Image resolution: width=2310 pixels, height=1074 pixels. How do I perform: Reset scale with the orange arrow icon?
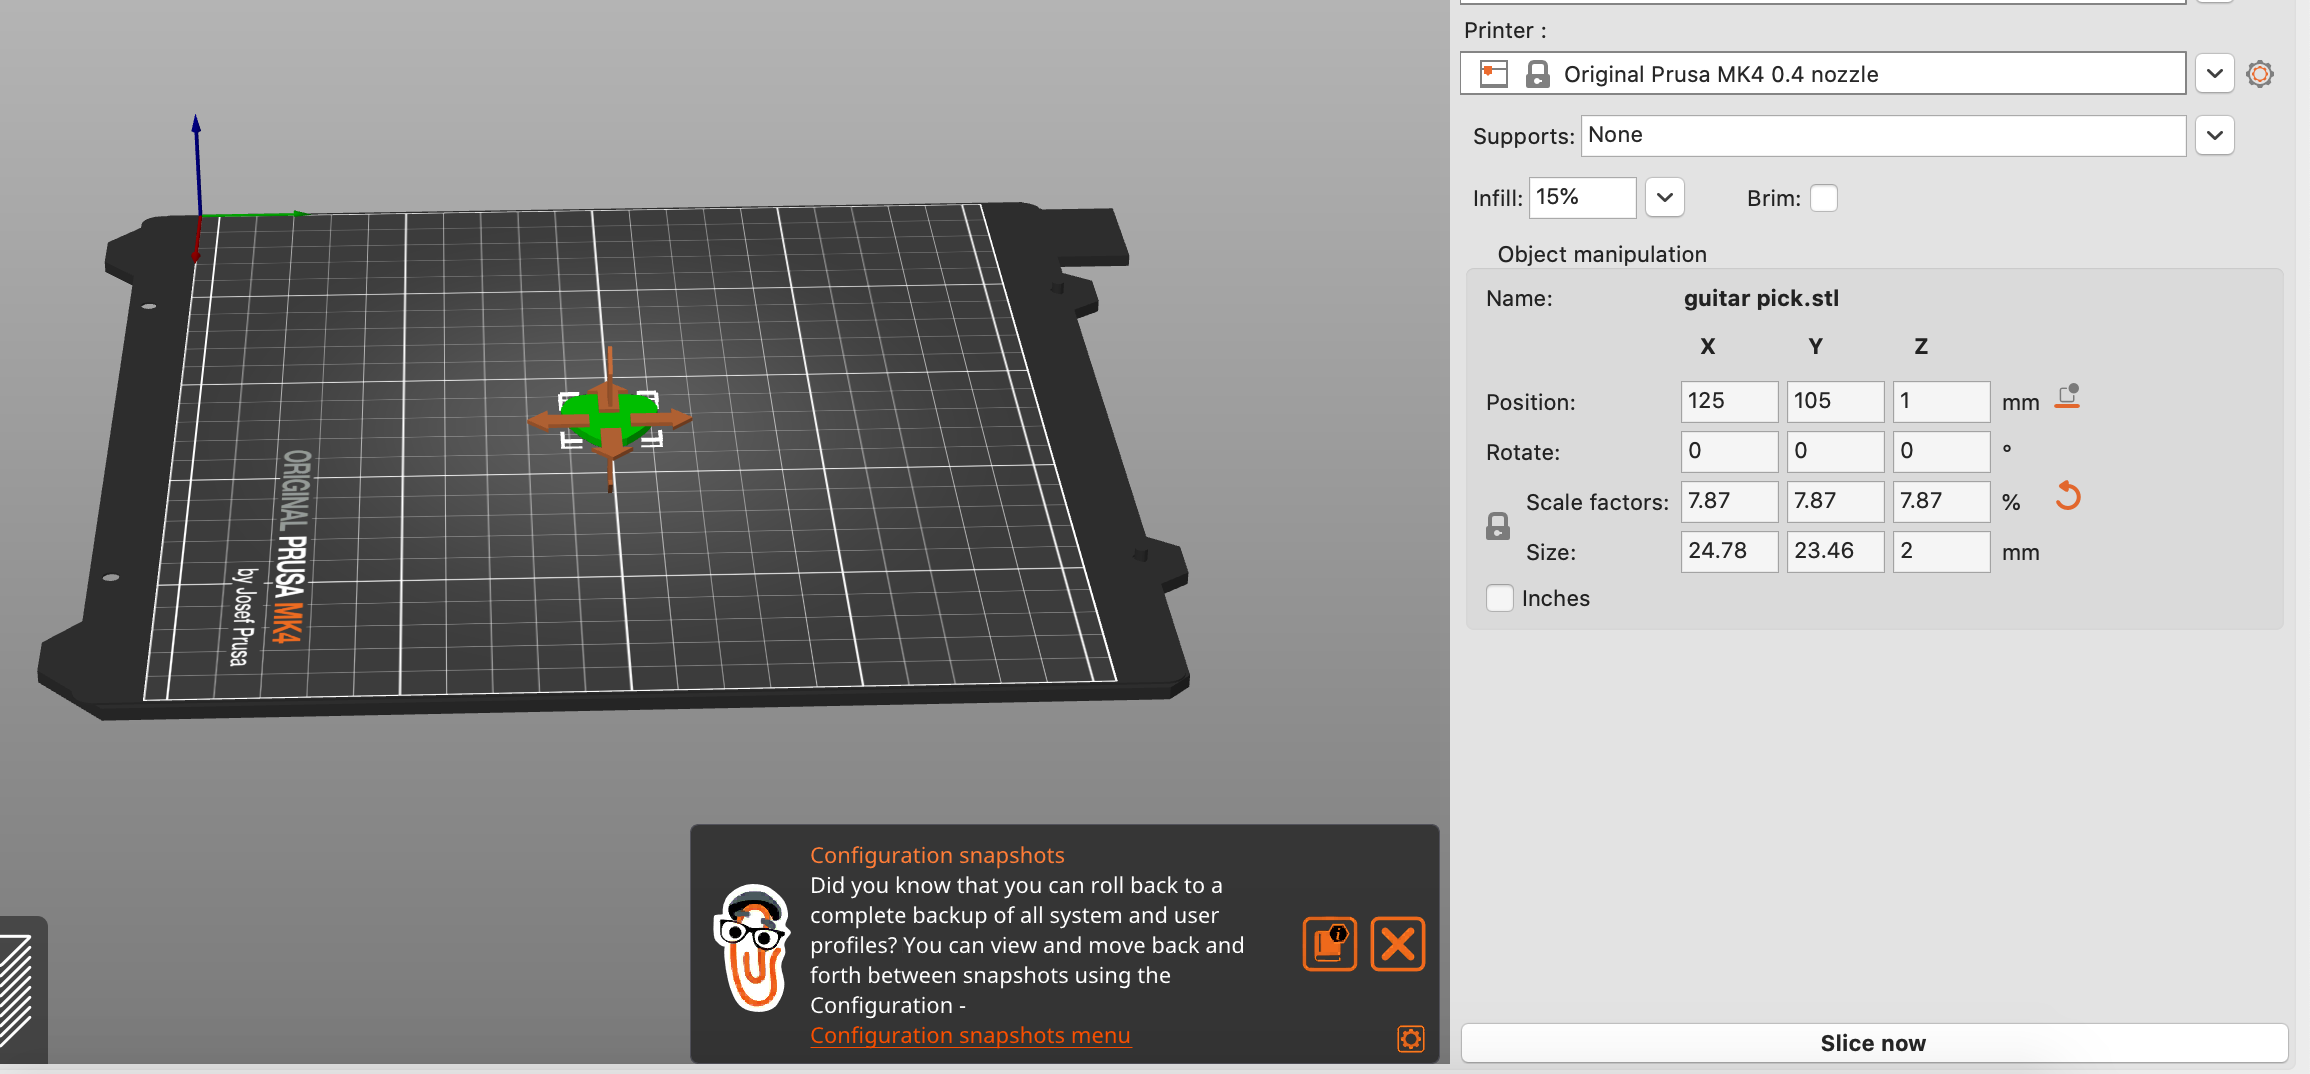coord(2068,496)
